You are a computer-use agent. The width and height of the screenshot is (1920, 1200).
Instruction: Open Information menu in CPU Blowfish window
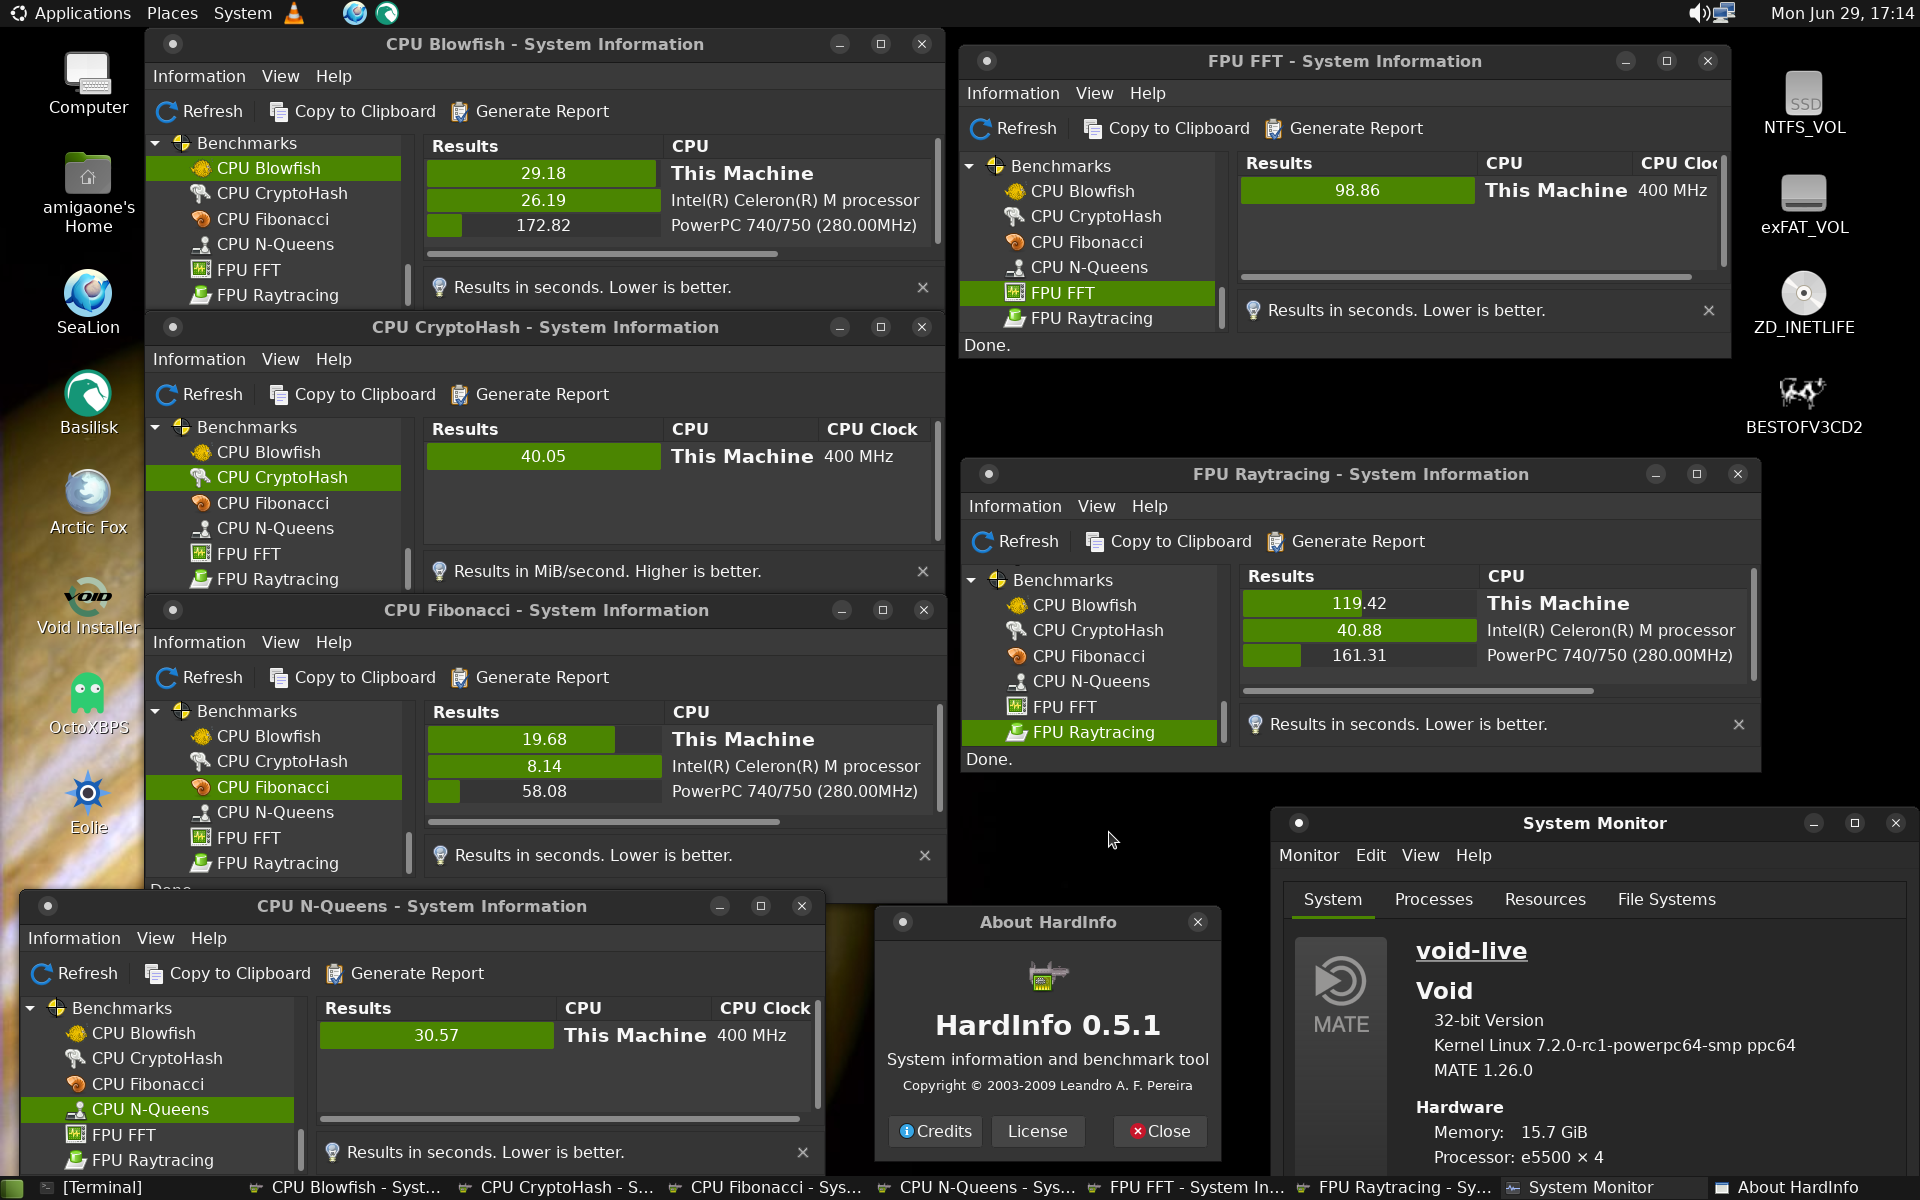coord(199,77)
